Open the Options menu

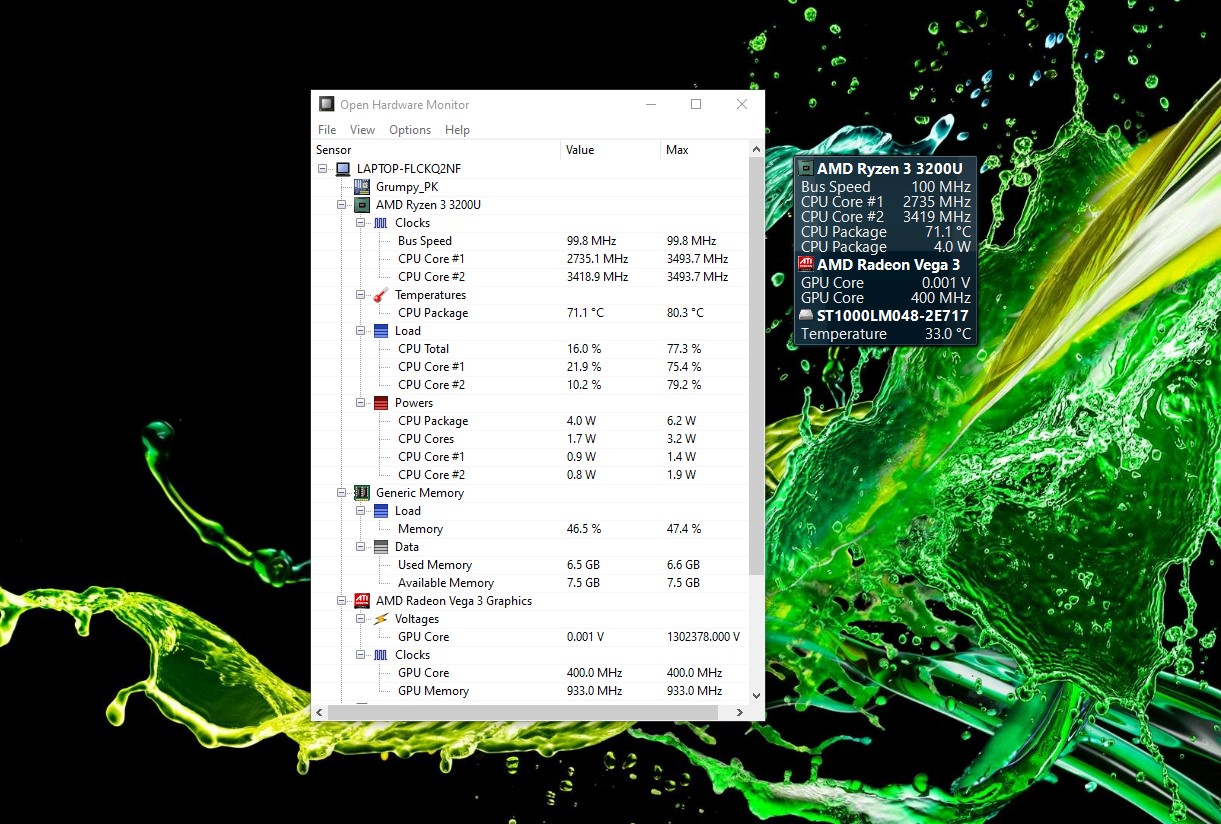[x=410, y=129]
